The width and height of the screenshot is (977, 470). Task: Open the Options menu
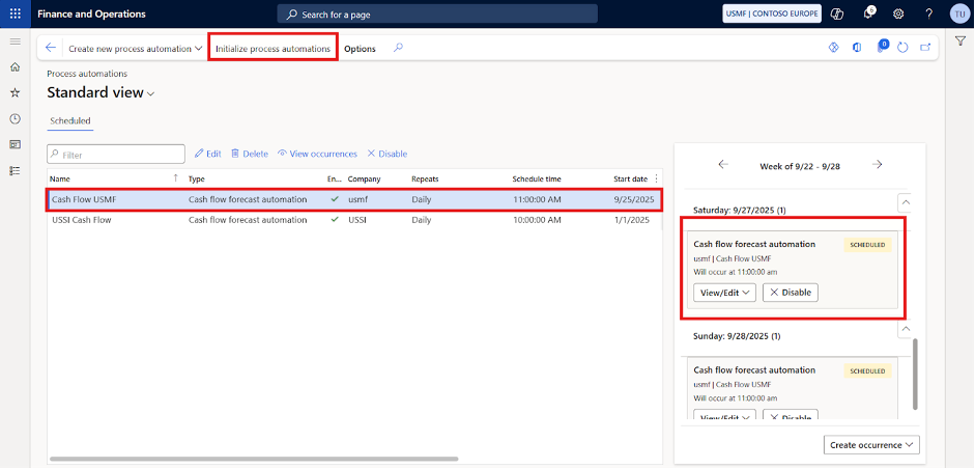click(360, 48)
